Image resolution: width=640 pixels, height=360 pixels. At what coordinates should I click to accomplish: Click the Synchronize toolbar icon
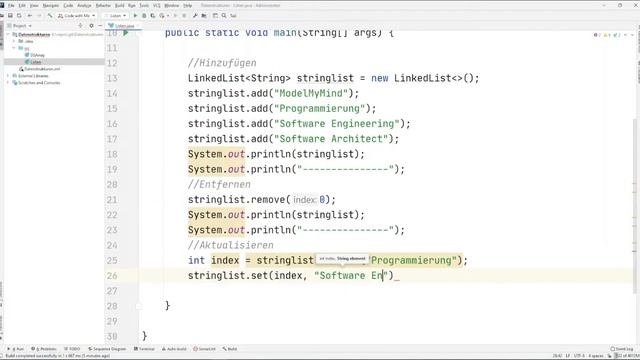point(19,16)
